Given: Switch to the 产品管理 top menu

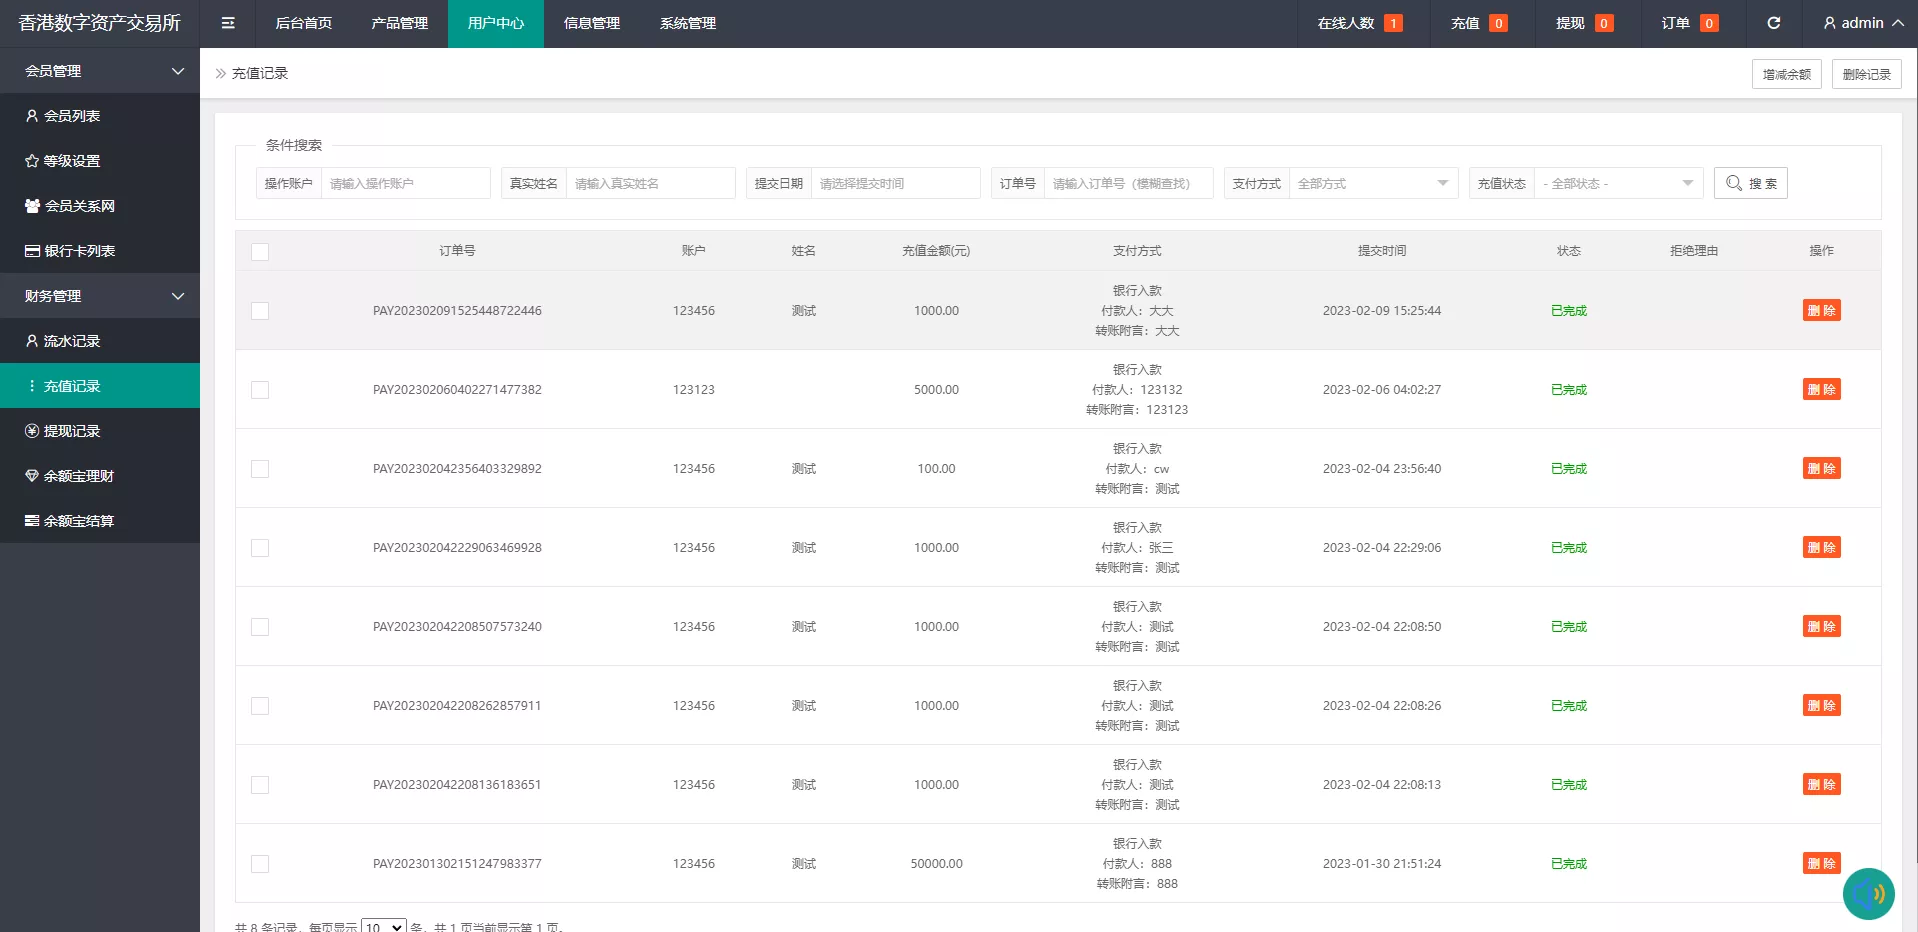Looking at the screenshot, I should point(399,23).
